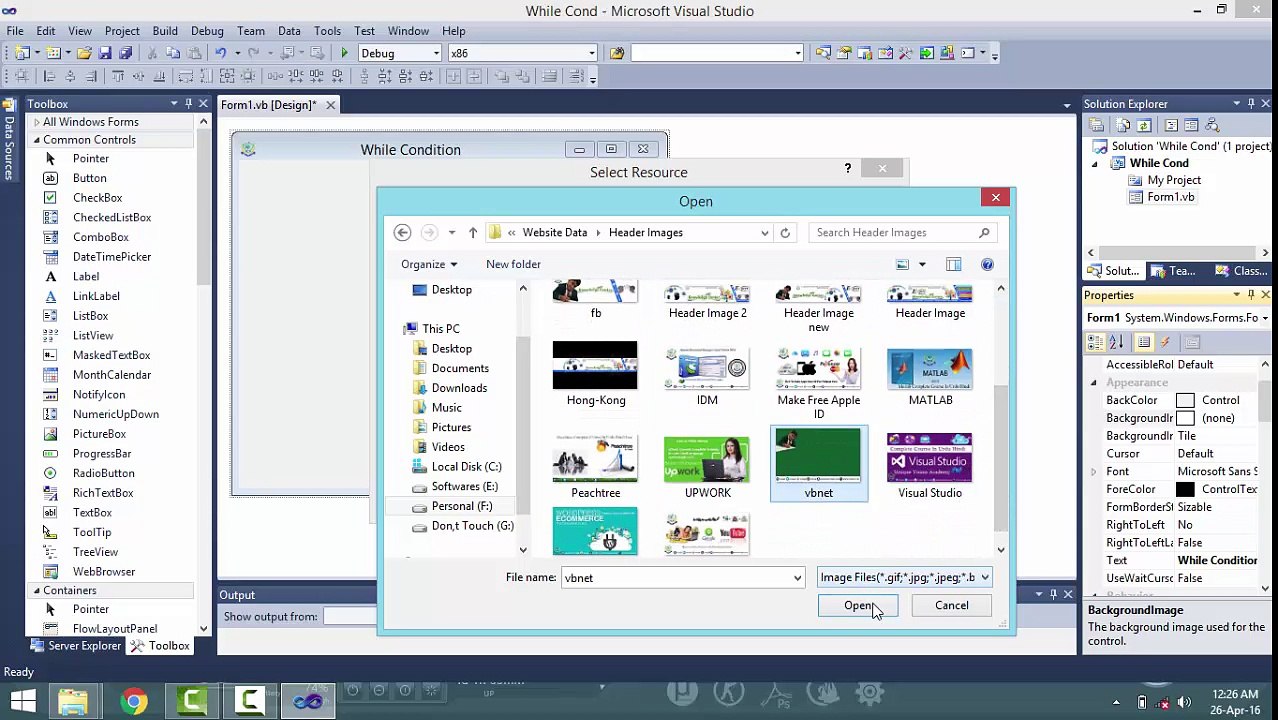Click Header Images breadcrumb in address bar
Screen dimensions: 1278x720
click(x=646, y=232)
